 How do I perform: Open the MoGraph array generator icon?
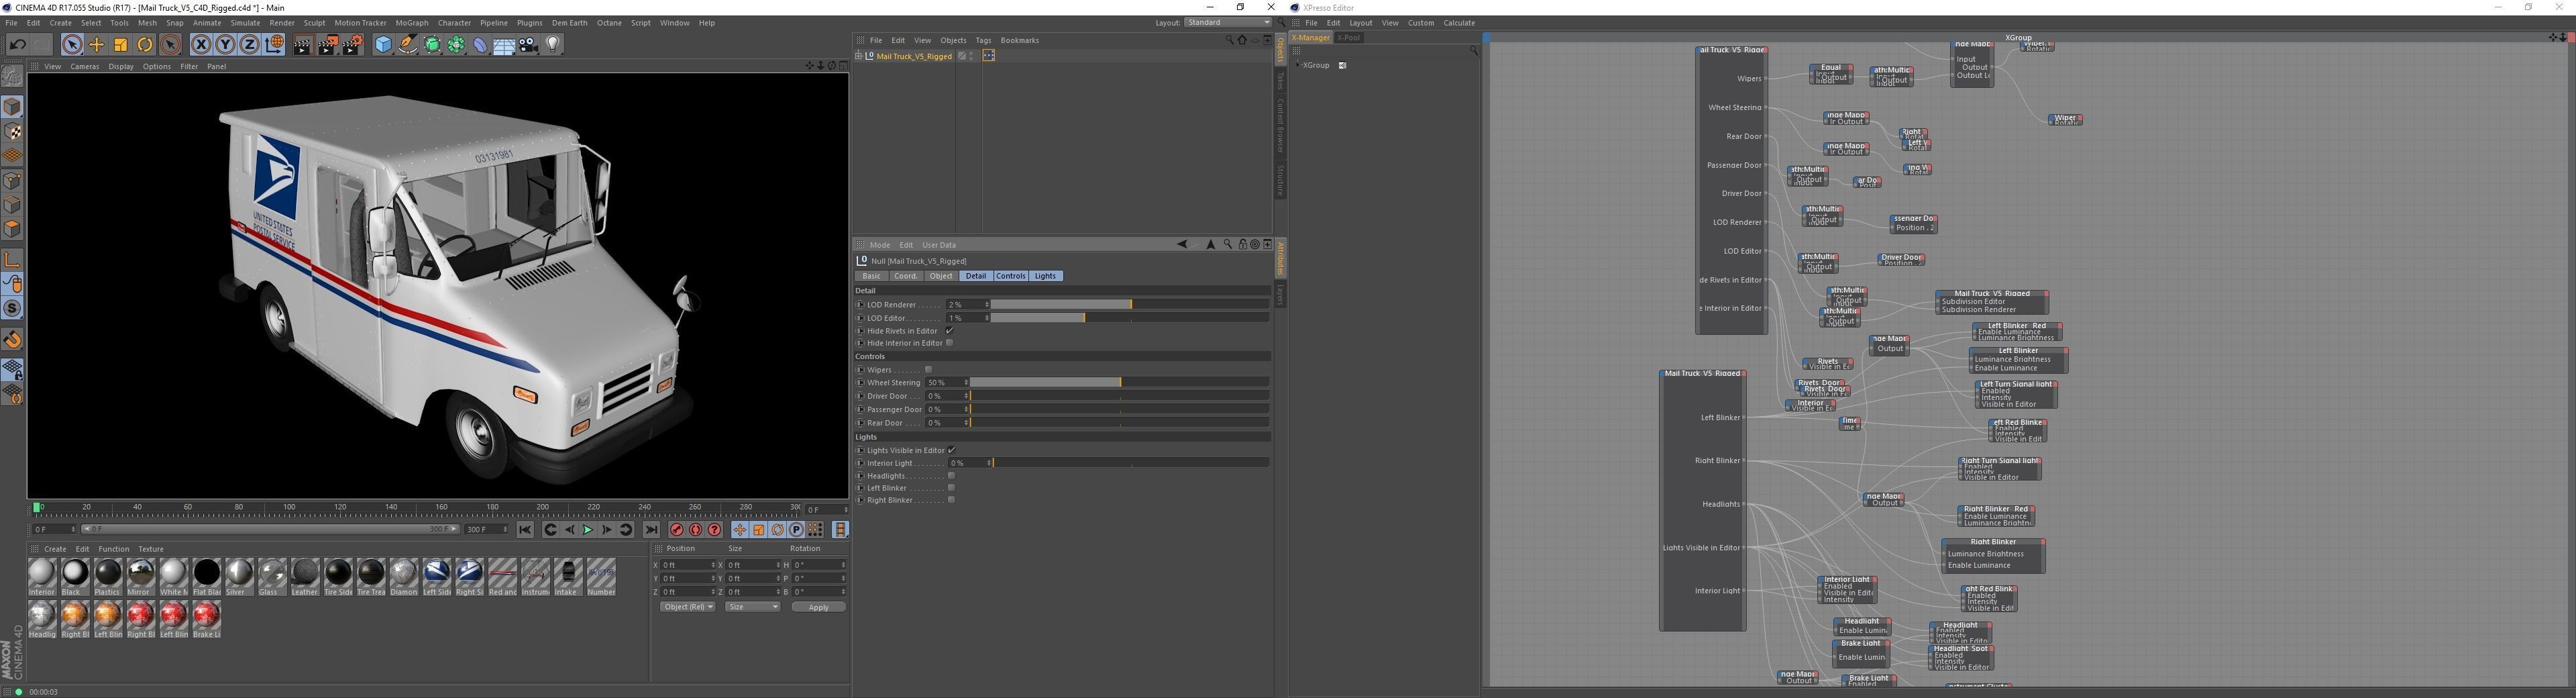tap(456, 45)
